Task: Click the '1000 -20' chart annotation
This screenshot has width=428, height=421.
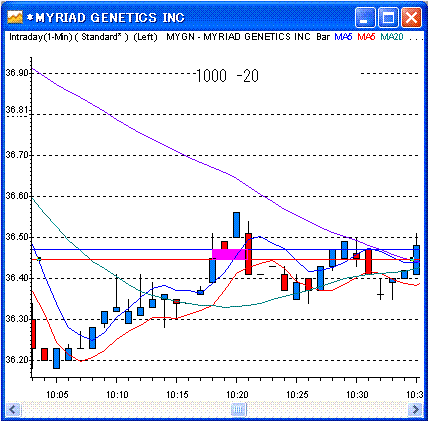Action: tap(227, 76)
